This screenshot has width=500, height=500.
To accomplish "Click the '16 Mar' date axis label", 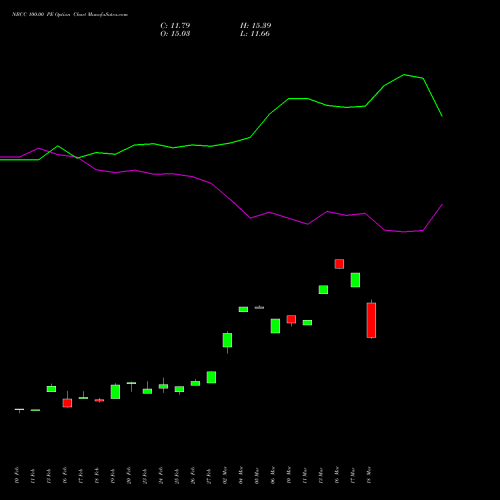I will [337, 475].
